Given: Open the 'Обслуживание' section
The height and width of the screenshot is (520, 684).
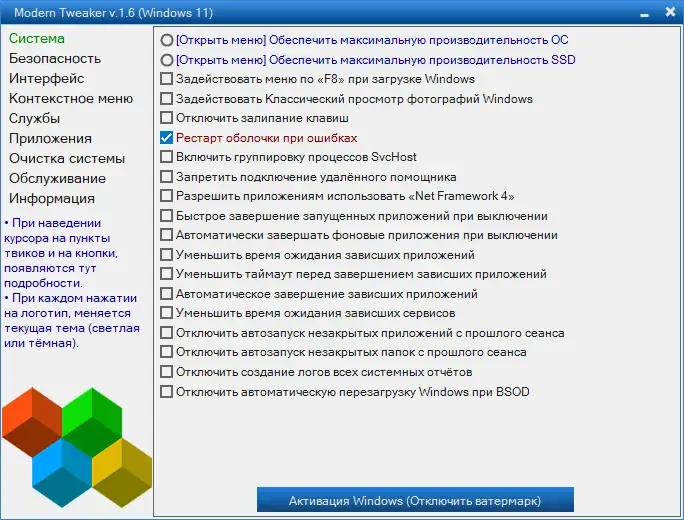Looking at the screenshot, I should (x=57, y=178).
